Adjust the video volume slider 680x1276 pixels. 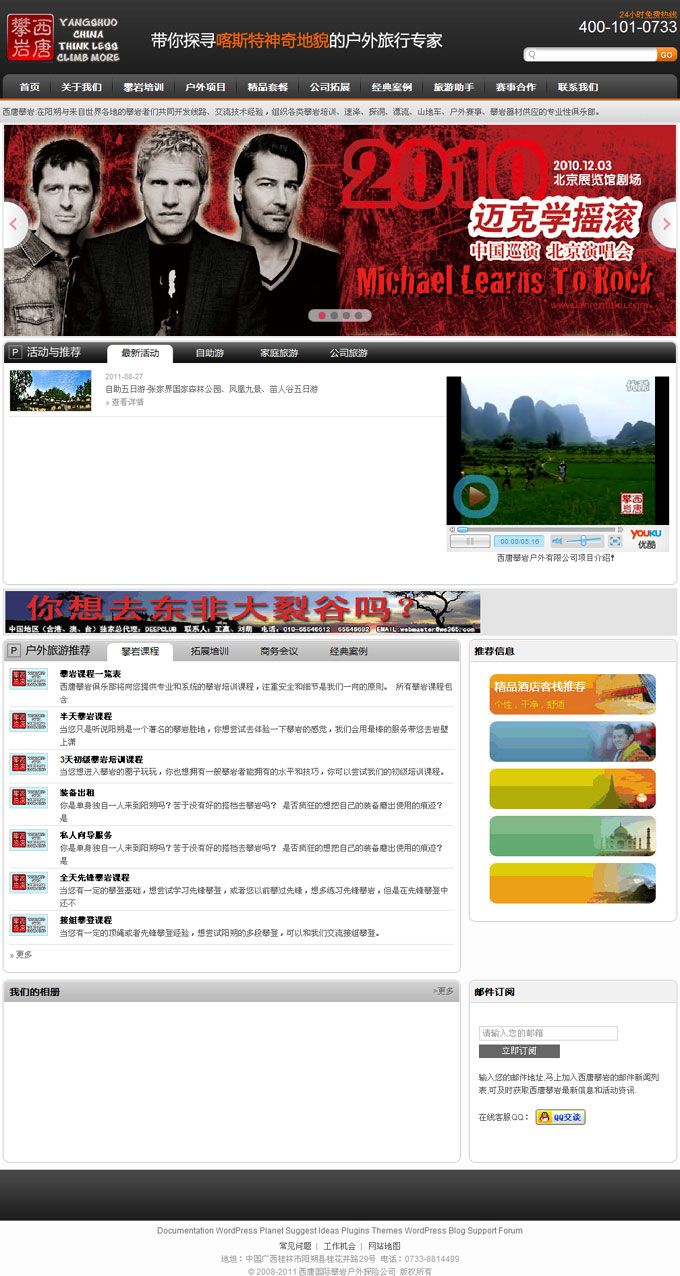[584, 541]
